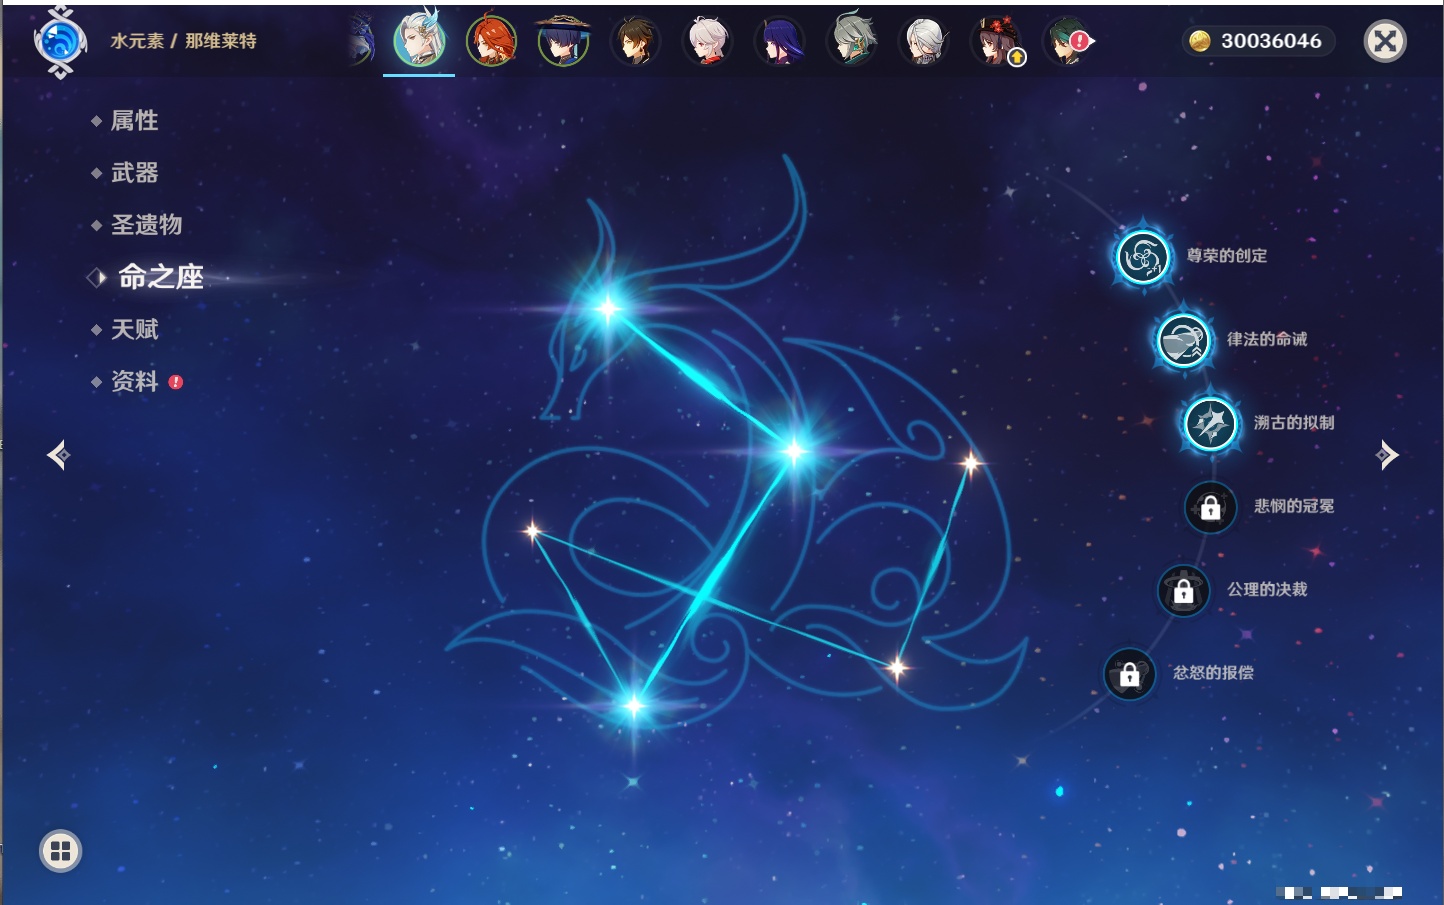Open the 属性 attributes menu

tap(134, 121)
